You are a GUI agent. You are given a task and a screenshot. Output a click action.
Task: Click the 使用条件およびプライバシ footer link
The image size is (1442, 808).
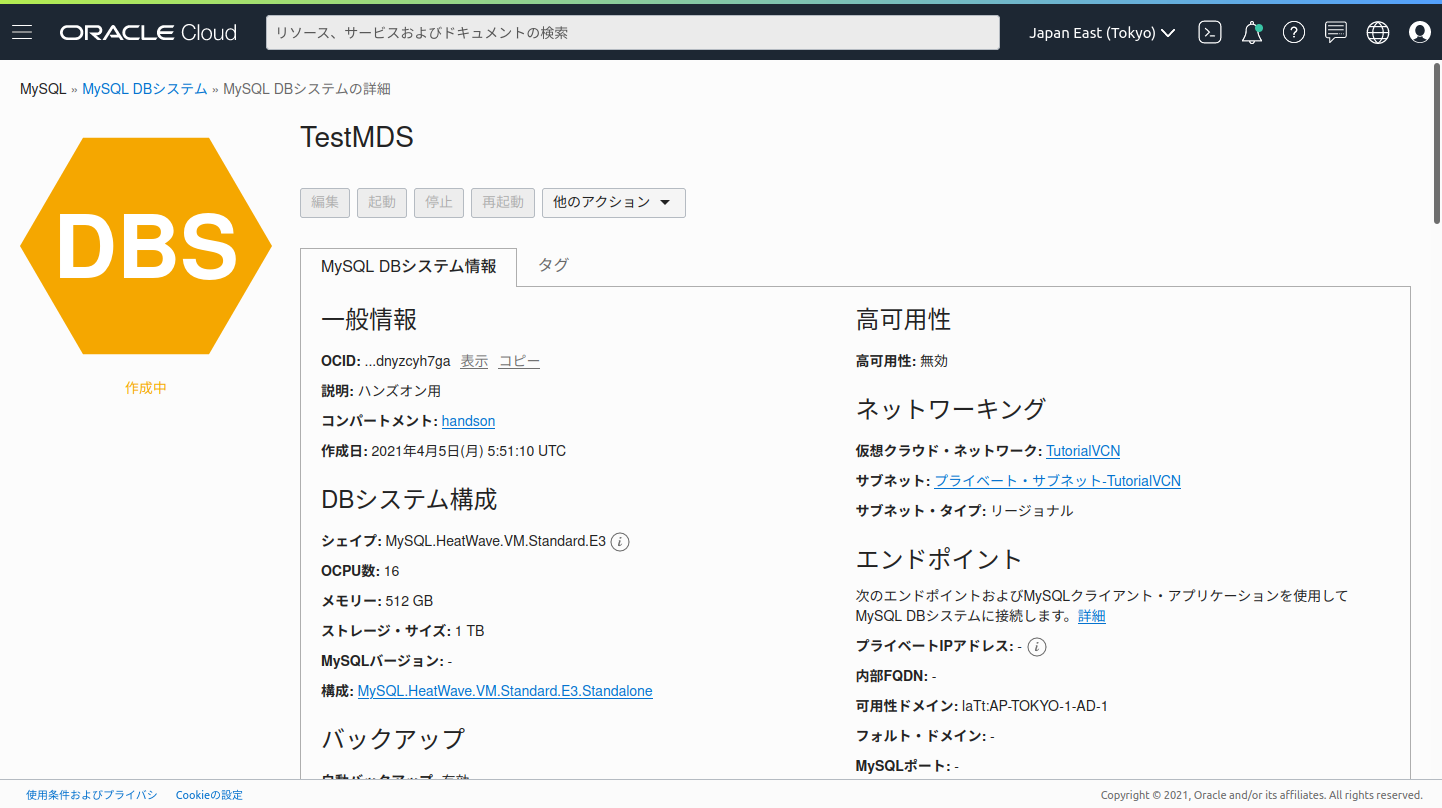pos(92,795)
